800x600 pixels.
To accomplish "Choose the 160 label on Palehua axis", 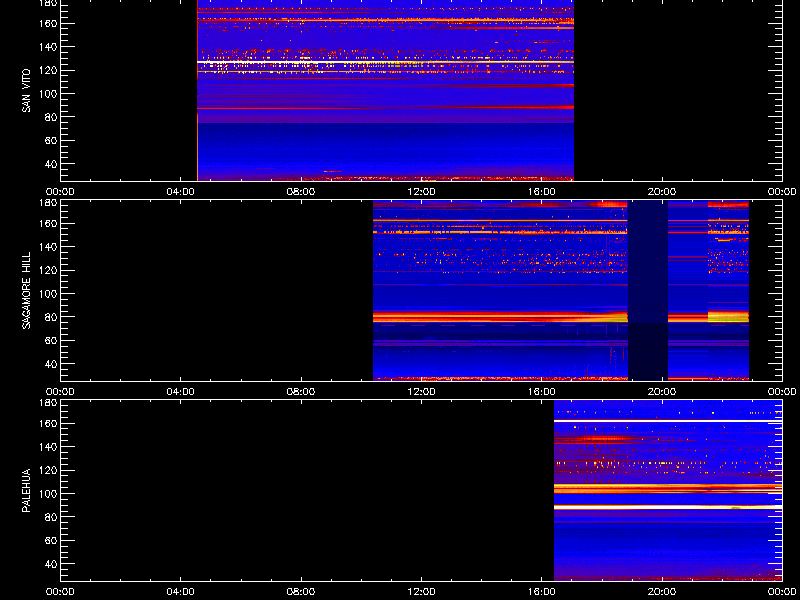I will point(48,423).
